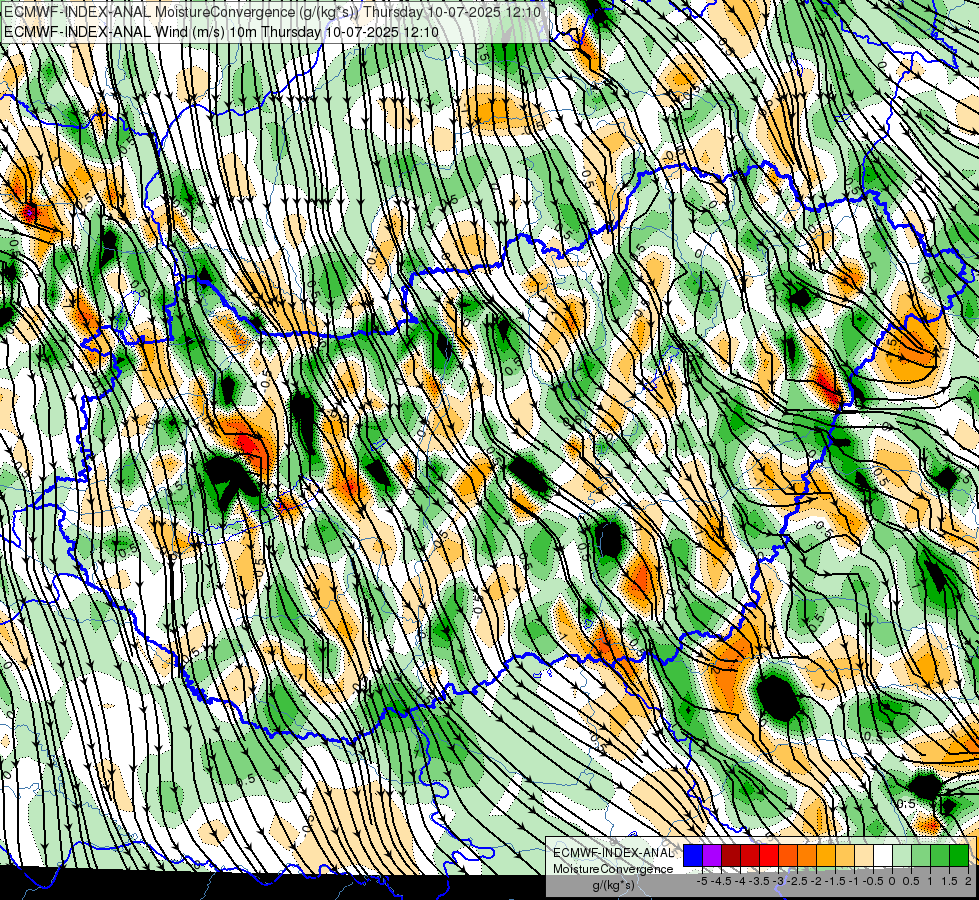Screen dimensions: 979x900
Task: Click the legend tick label -4
Action: pos(740,881)
